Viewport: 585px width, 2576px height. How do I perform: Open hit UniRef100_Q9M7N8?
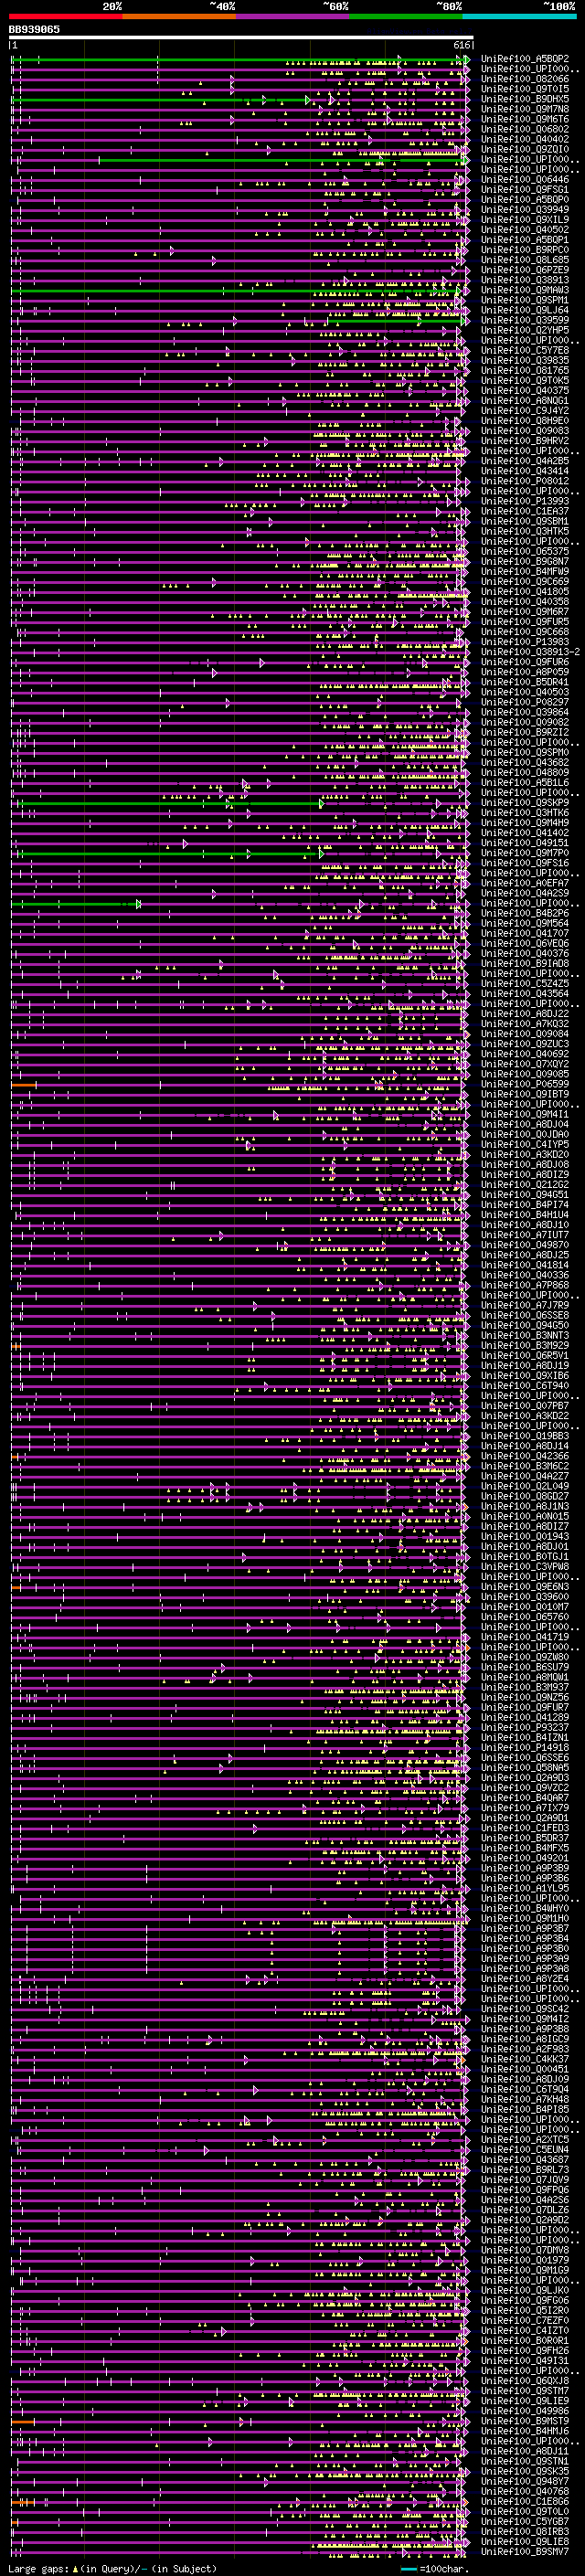click(525, 109)
